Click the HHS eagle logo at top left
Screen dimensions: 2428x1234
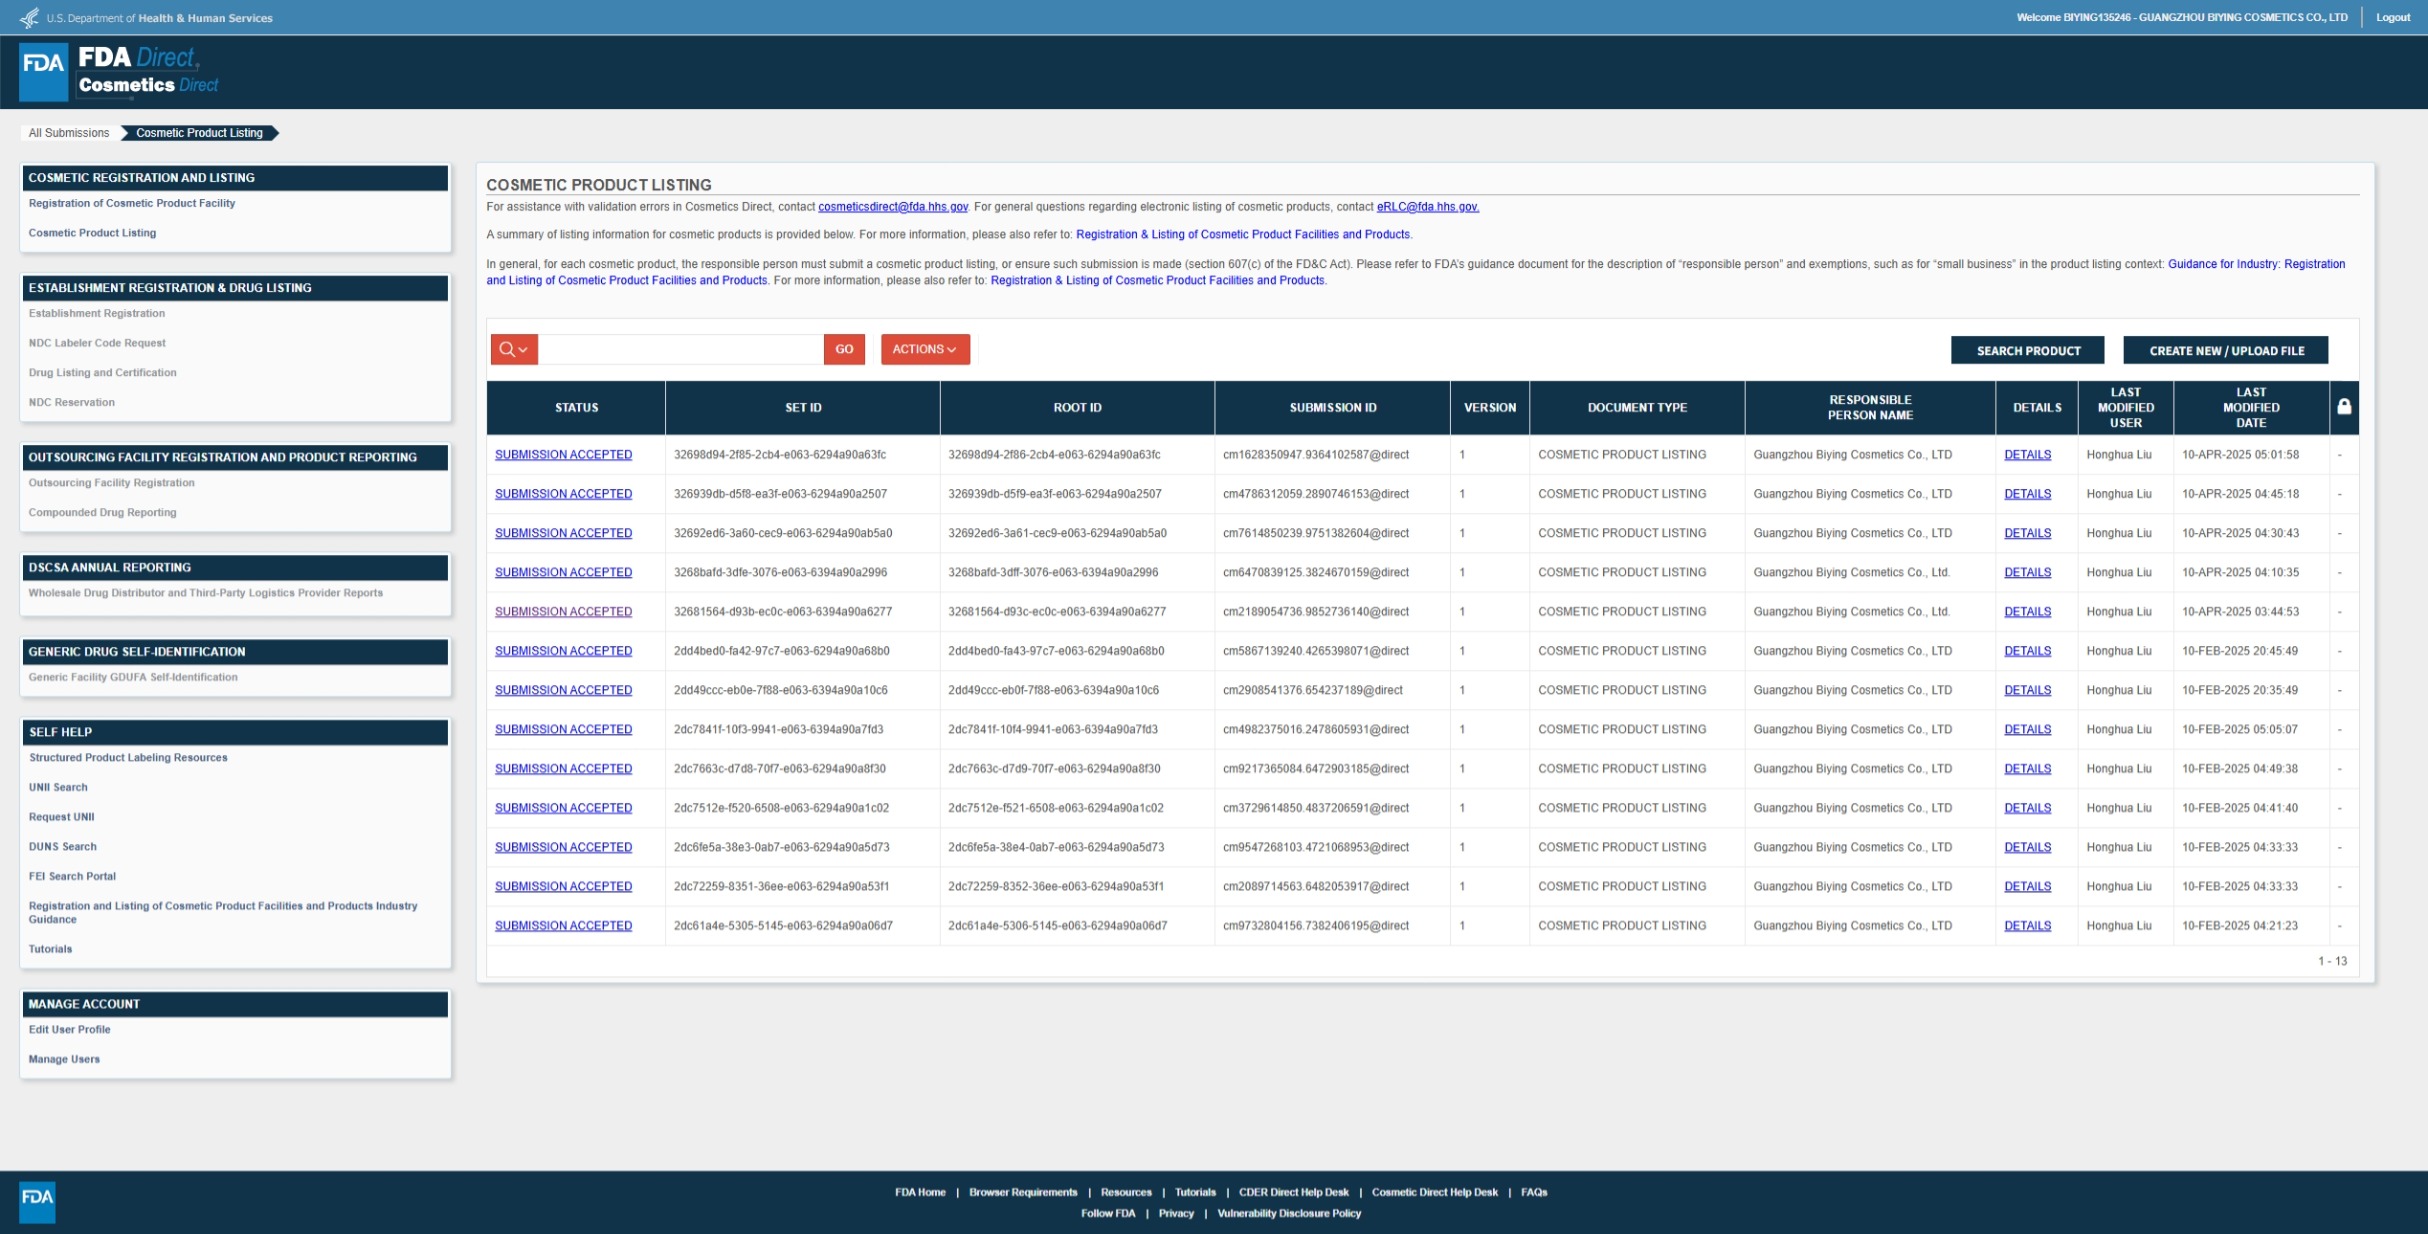[29, 17]
